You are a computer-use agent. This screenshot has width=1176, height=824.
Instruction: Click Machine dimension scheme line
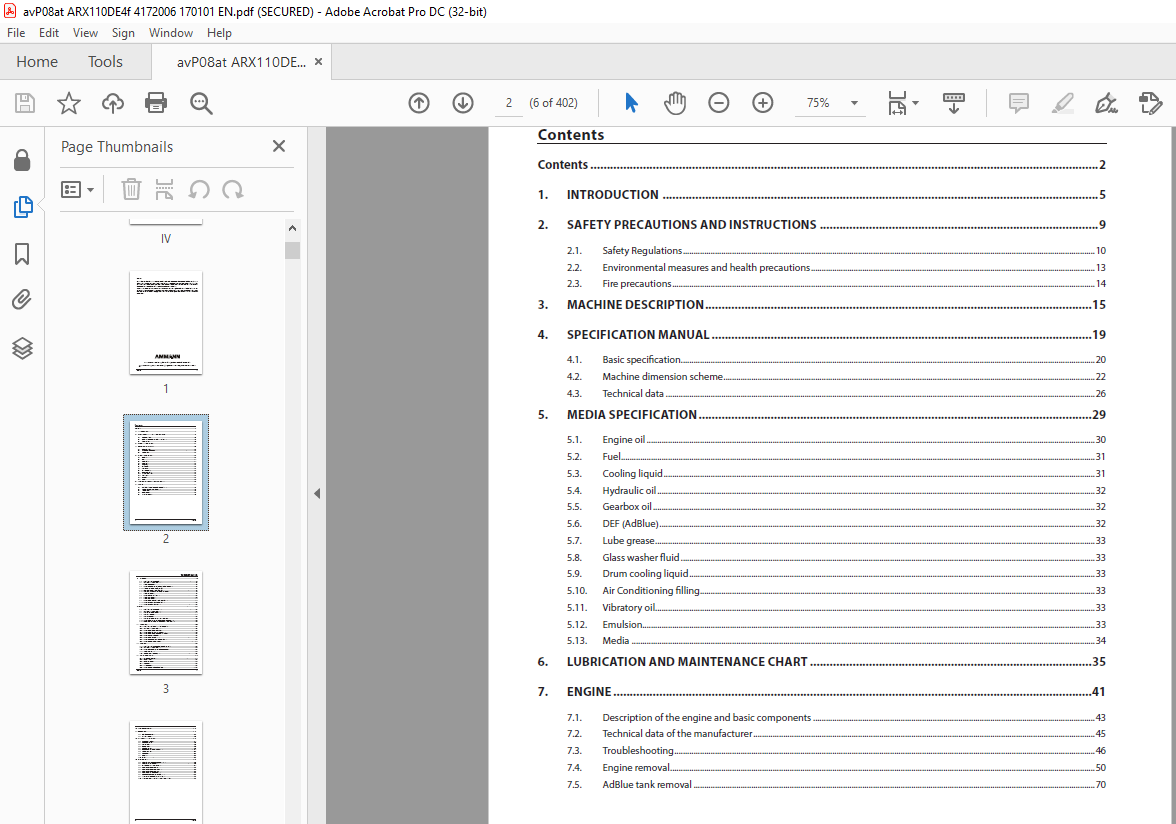836,376
